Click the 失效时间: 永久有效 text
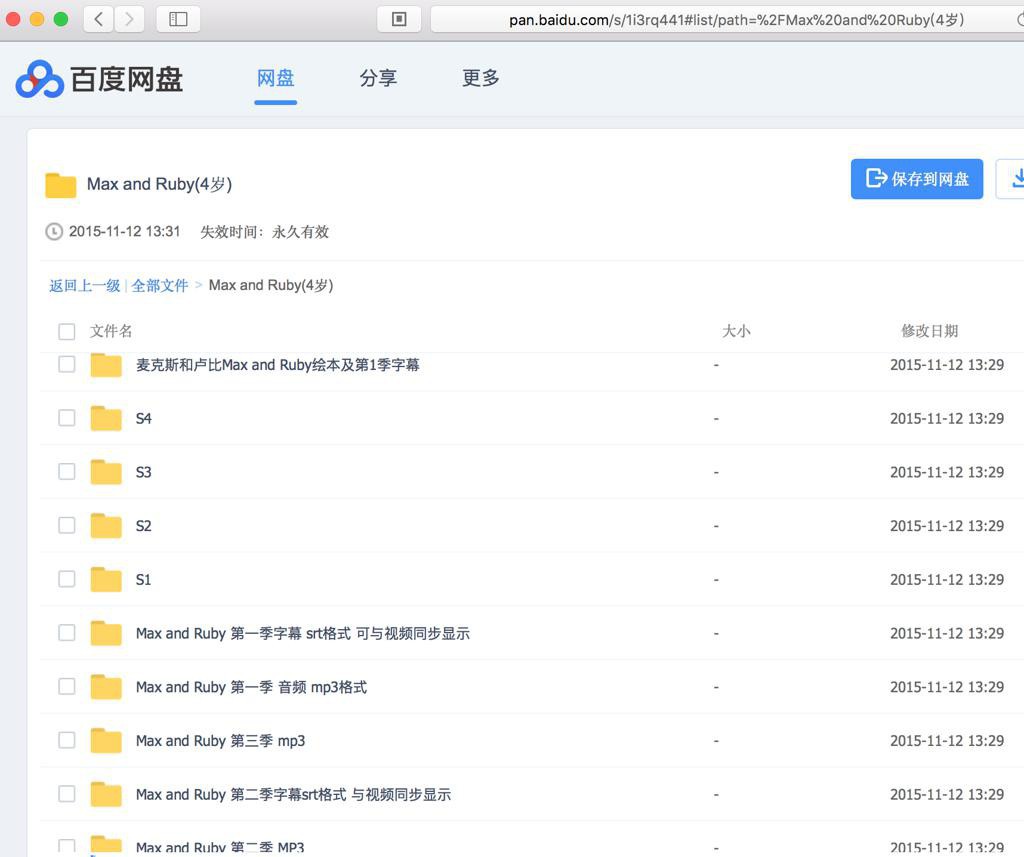The height and width of the screenshot is (857, 1024). click(264, 232)
